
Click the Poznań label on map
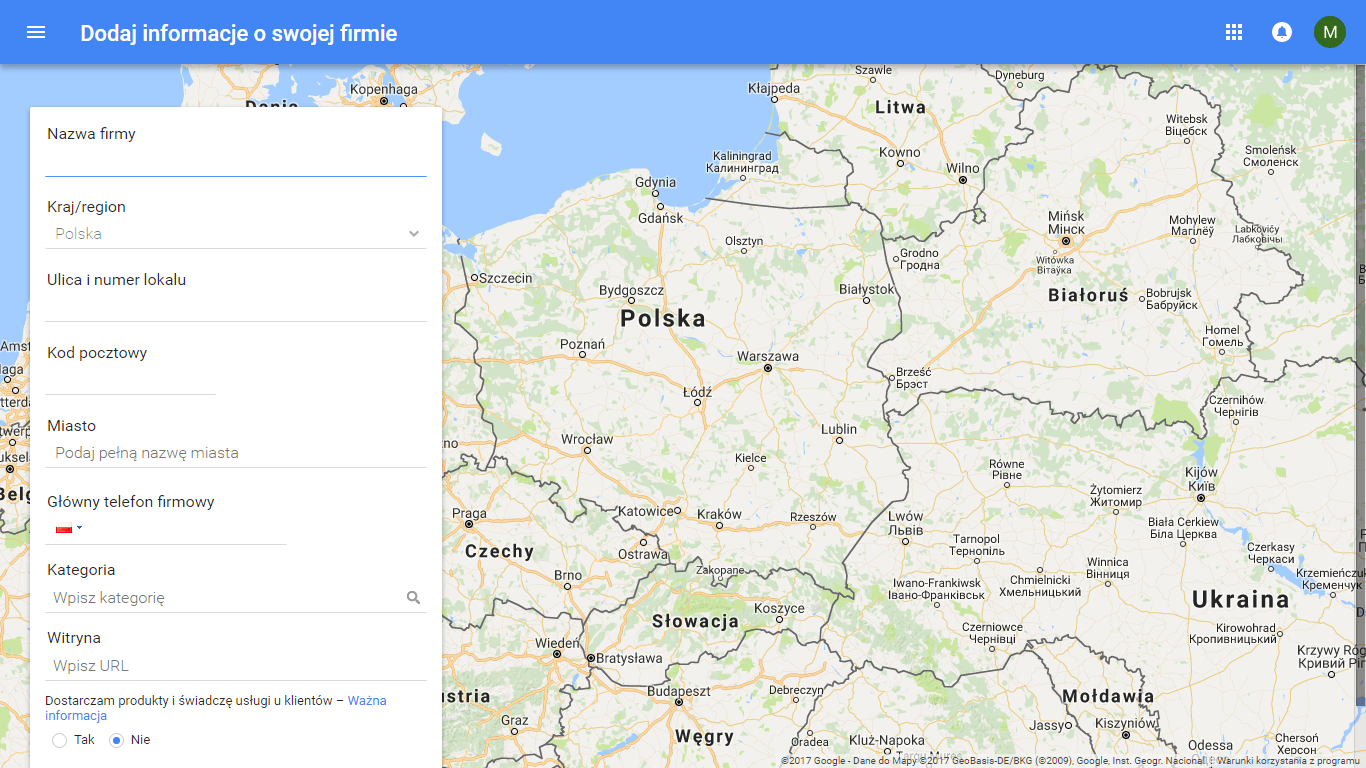(582, 344)
